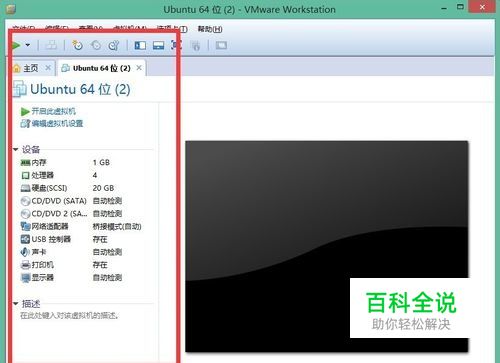The image size is (500, 363).
Task: Open the snapshot manager toolbar icon
Action: (x=114, y=45)
